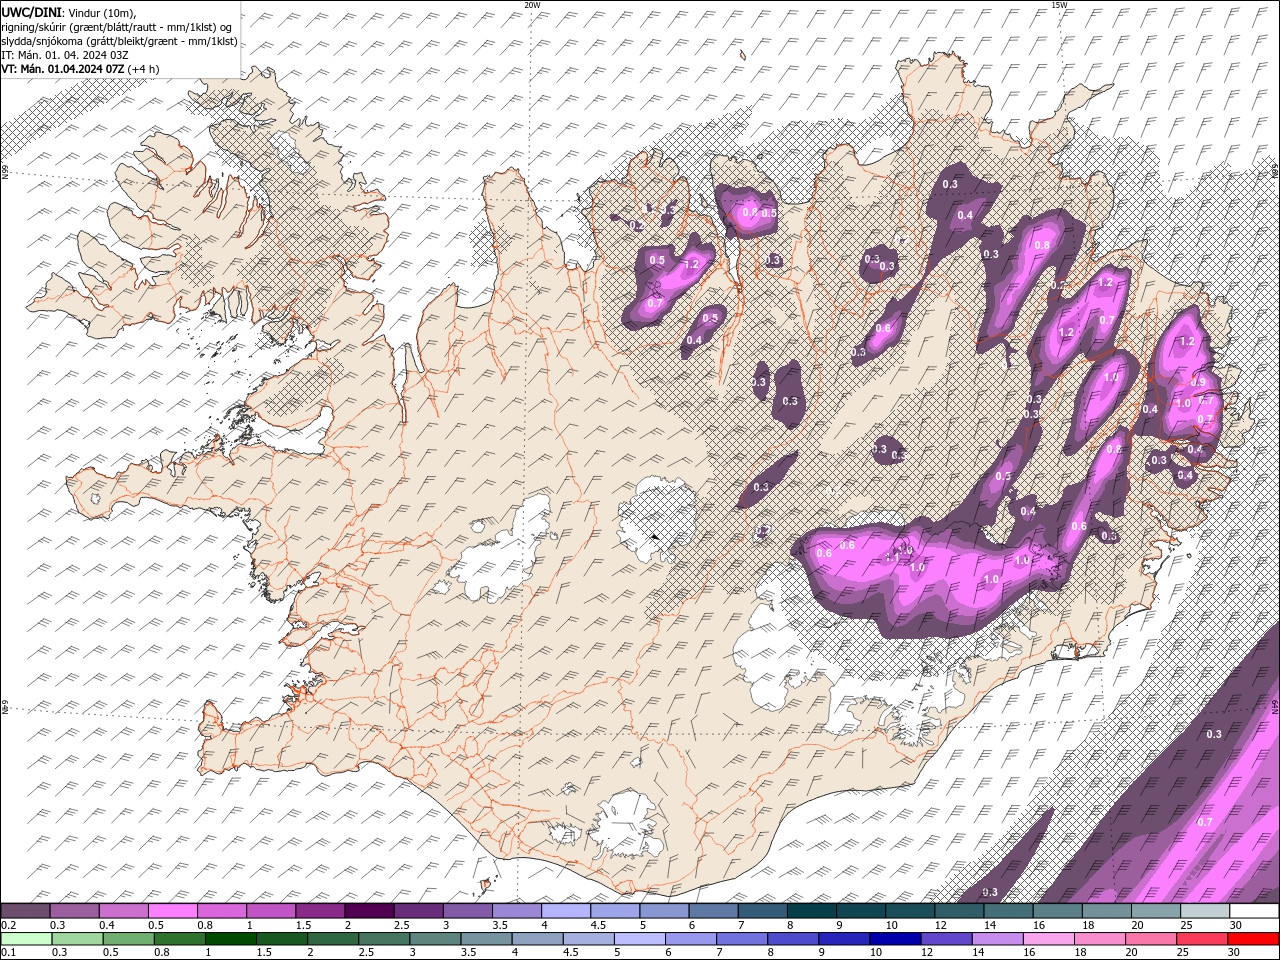This screenshot has height=960, width=1280.
Task: Click the white snow legend swatch labeled 30
Action: pos(1254,911)
